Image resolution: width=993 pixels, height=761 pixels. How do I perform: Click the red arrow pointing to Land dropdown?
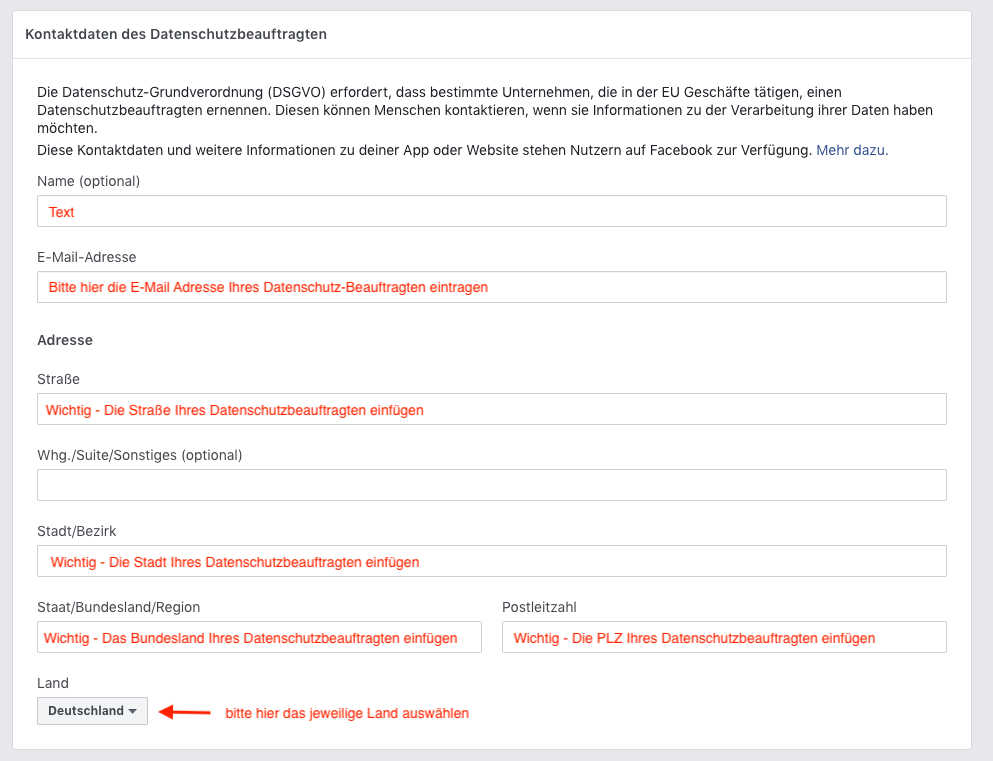tap(185, 712)
